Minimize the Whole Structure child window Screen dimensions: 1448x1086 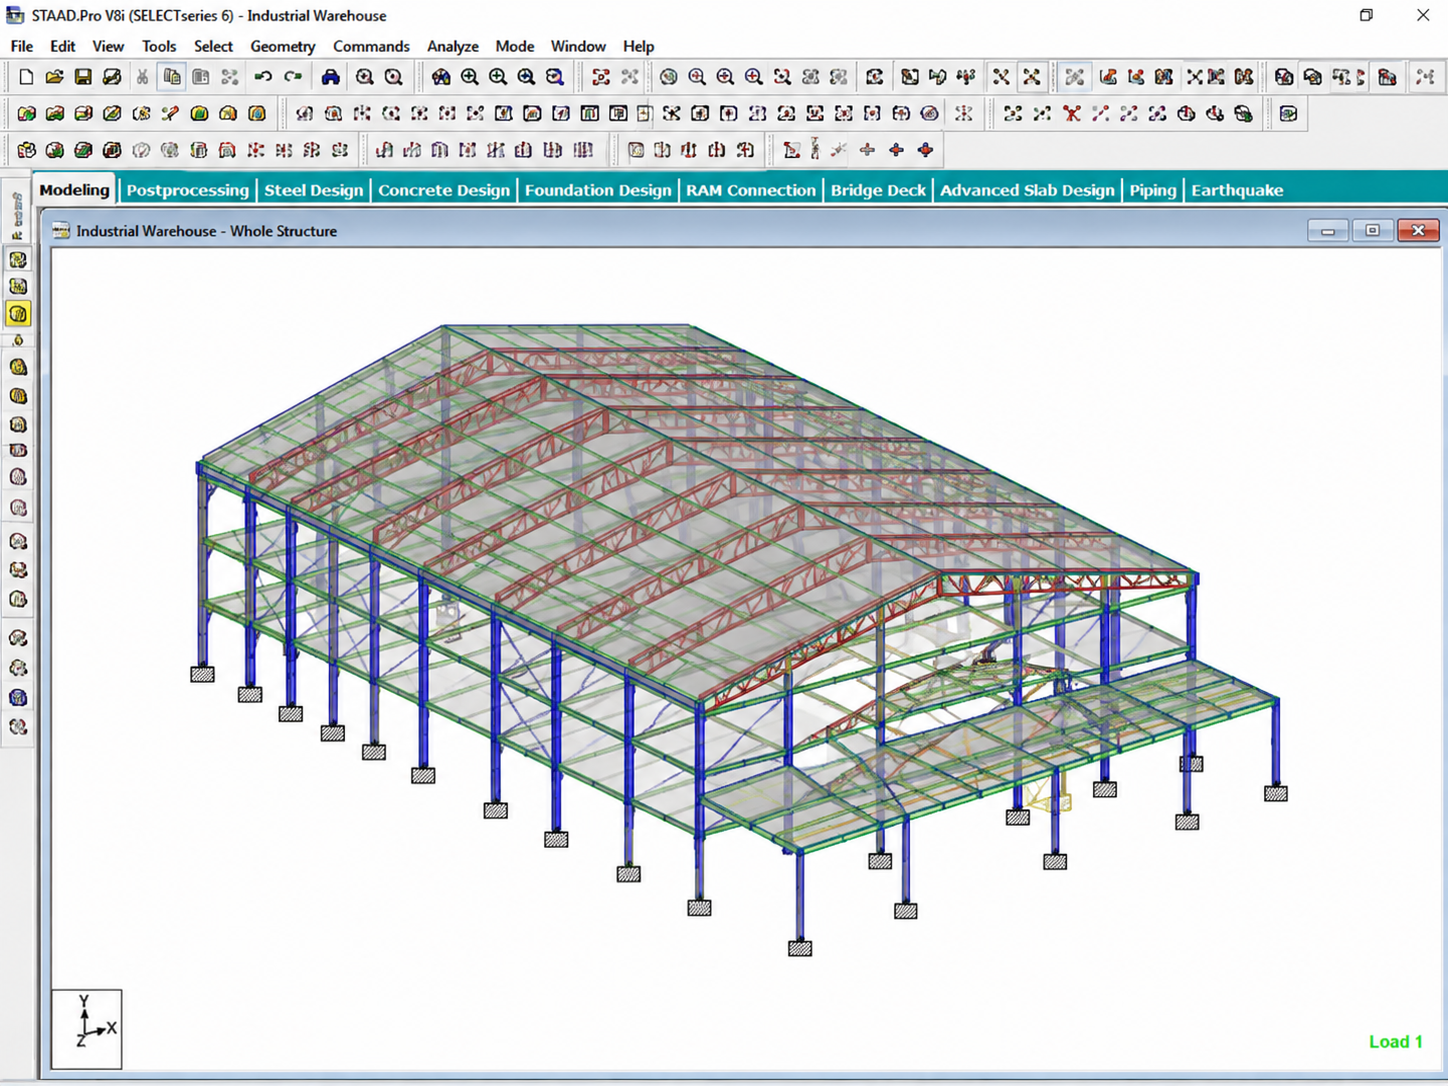1328,231
